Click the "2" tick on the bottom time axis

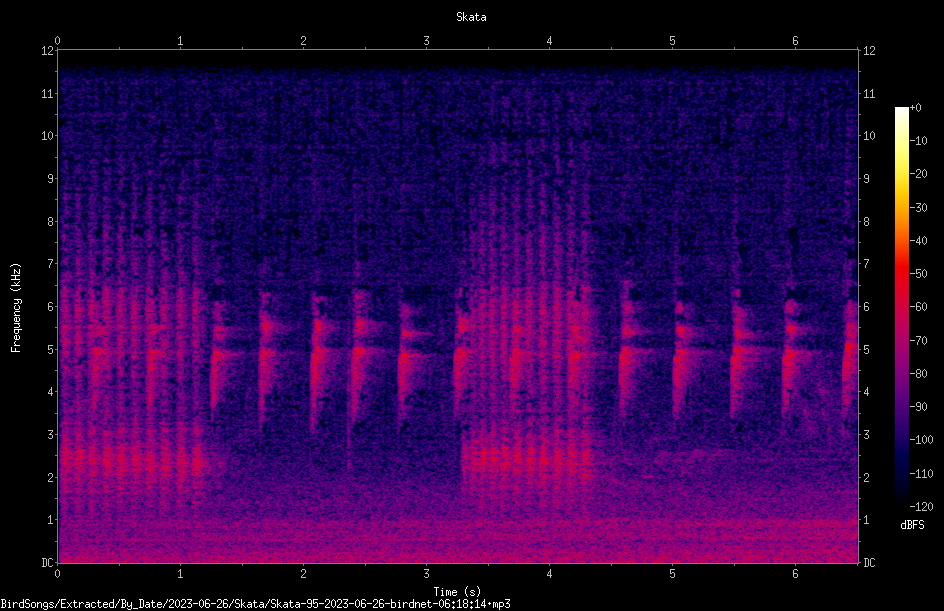pos(303,574)
